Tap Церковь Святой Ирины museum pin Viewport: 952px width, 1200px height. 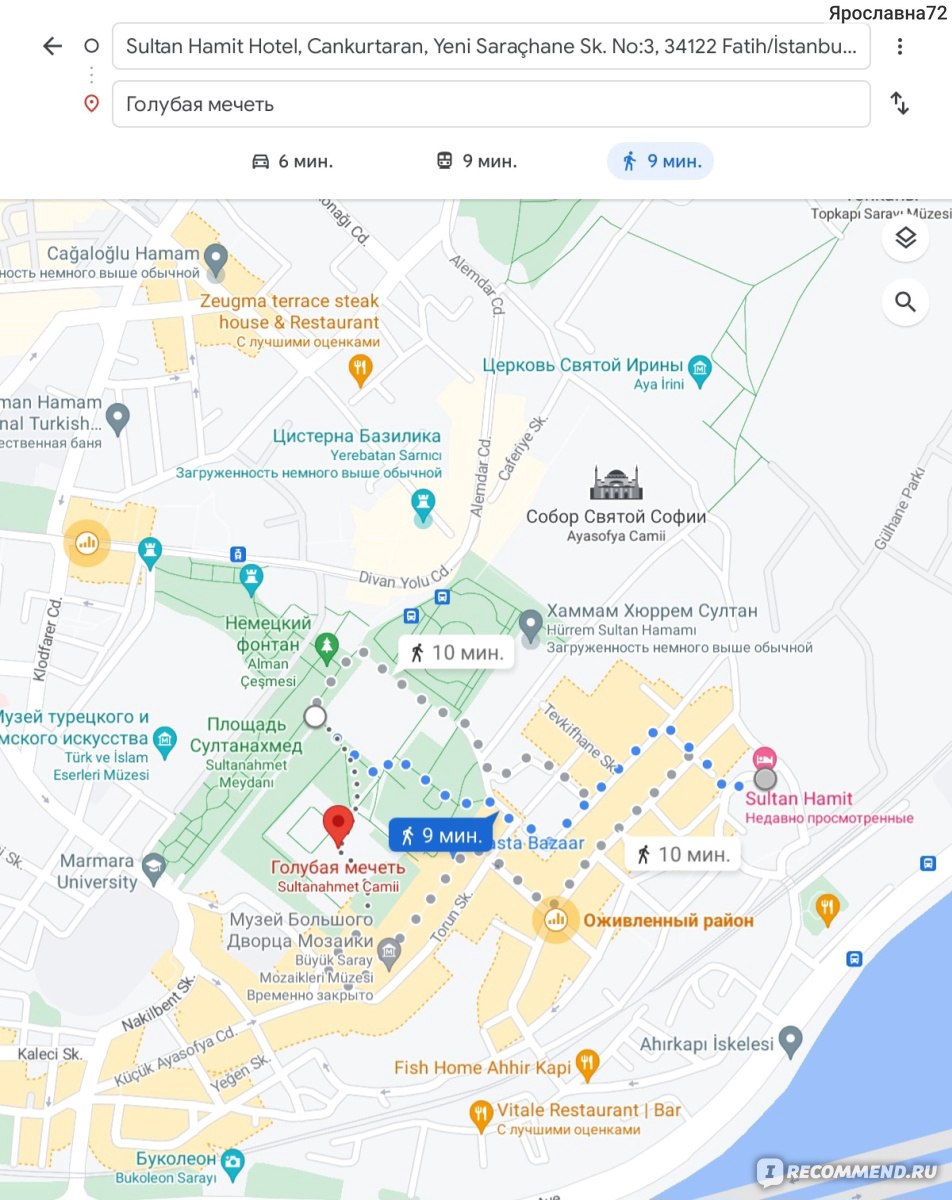700,371
